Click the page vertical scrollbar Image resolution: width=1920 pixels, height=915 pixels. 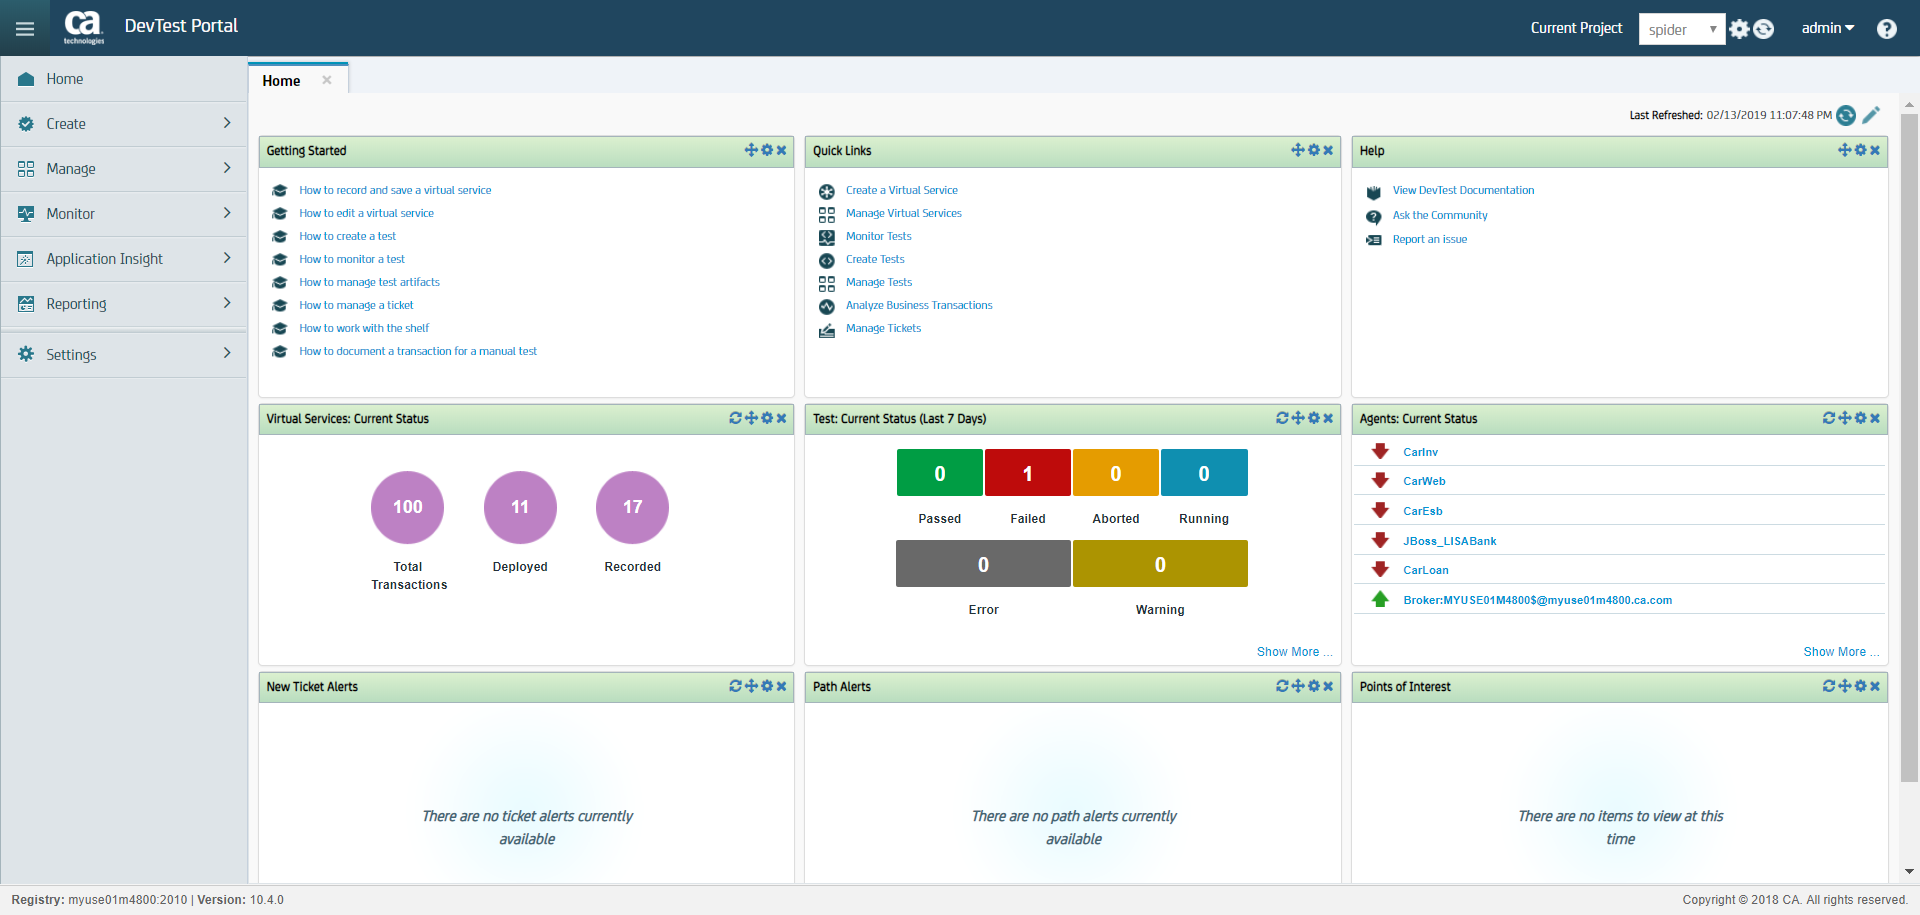tap(1909, 447)
